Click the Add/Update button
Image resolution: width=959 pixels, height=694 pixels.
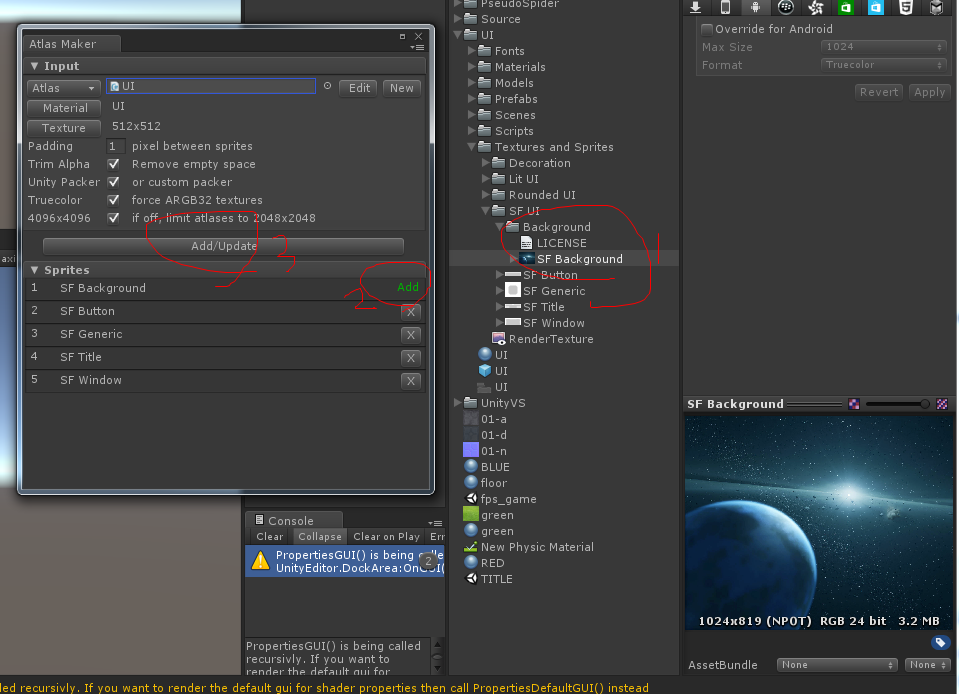tap(223, 246)
